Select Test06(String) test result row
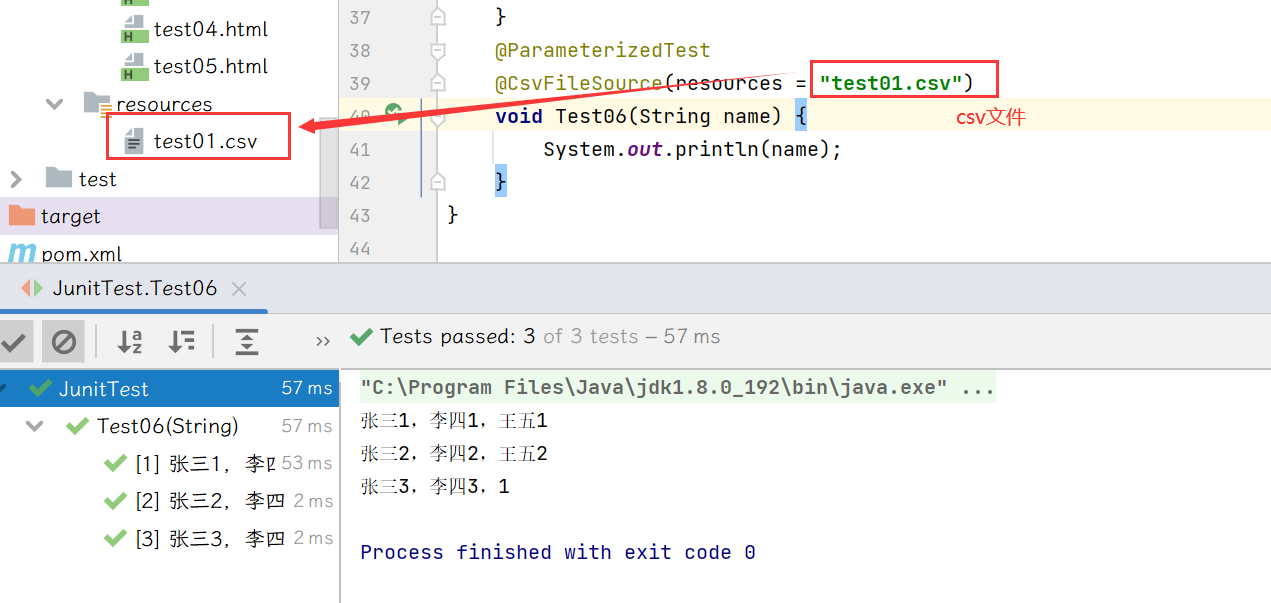The image size is (1271, 603). pos(169,426)
